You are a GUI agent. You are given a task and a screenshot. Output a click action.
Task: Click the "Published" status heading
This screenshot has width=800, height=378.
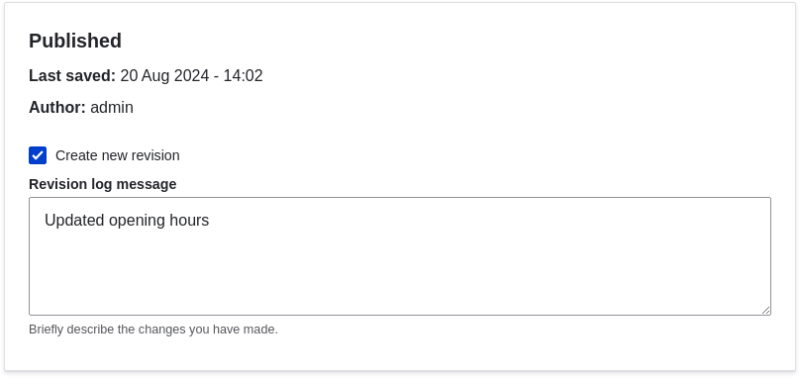tap(75, 41)
